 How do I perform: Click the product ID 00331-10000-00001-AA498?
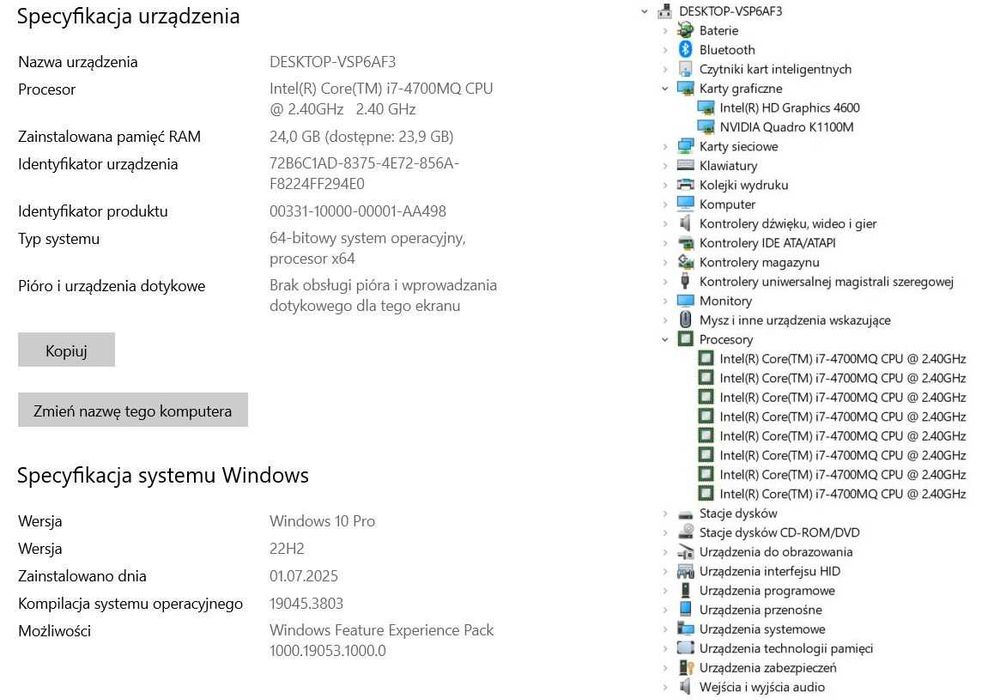tap(358, 211)
